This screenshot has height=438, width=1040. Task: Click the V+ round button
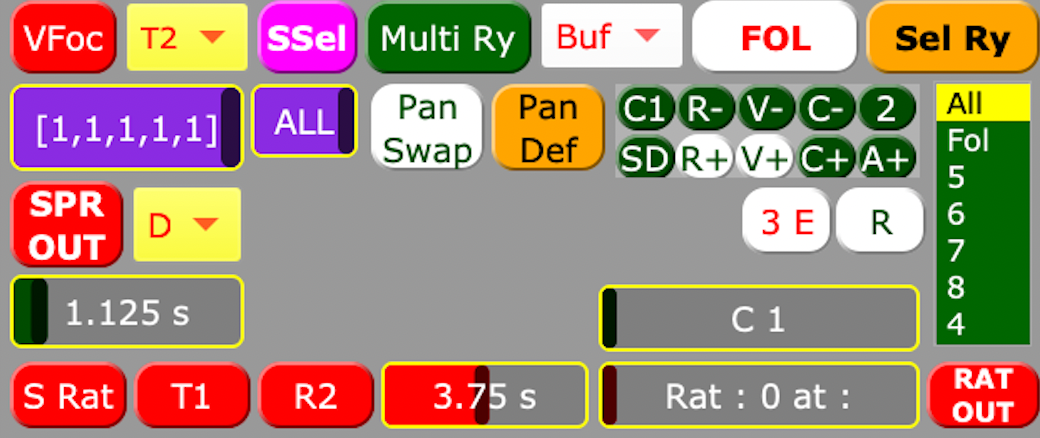[x=766, y=157]
